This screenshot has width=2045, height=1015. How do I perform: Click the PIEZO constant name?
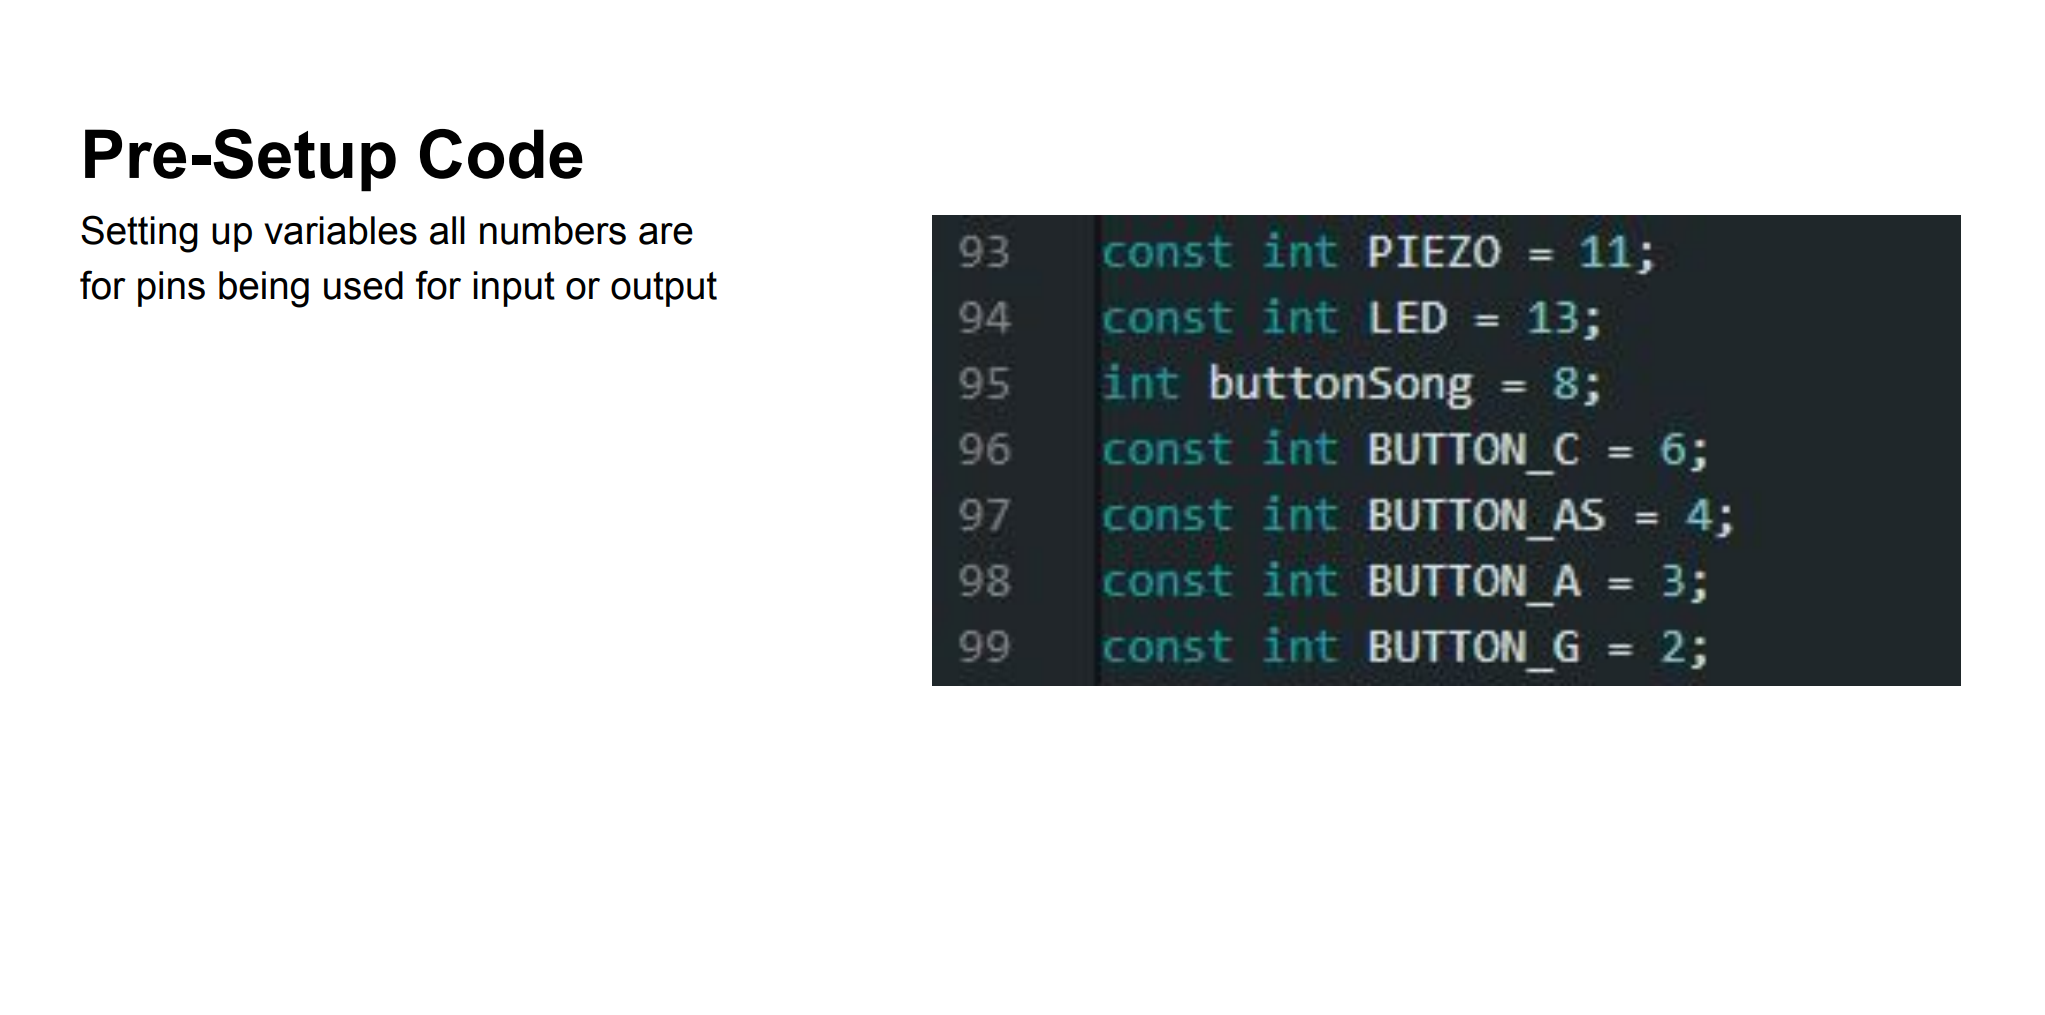coord(1434,252)
